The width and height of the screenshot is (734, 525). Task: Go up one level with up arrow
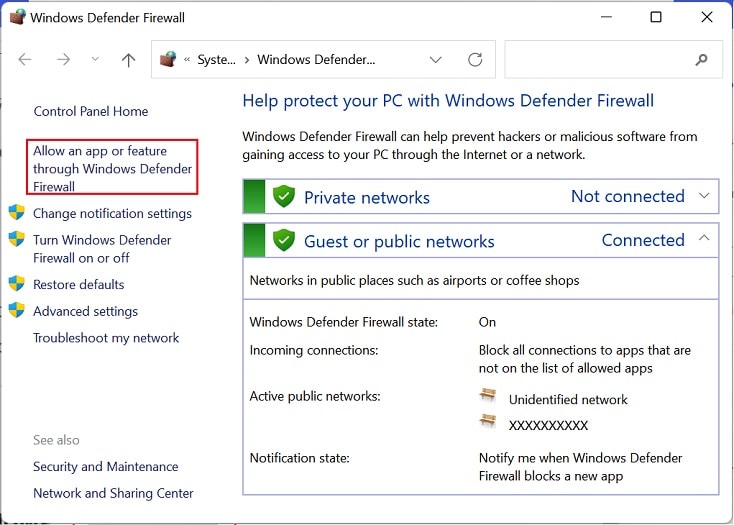[128, 60]
